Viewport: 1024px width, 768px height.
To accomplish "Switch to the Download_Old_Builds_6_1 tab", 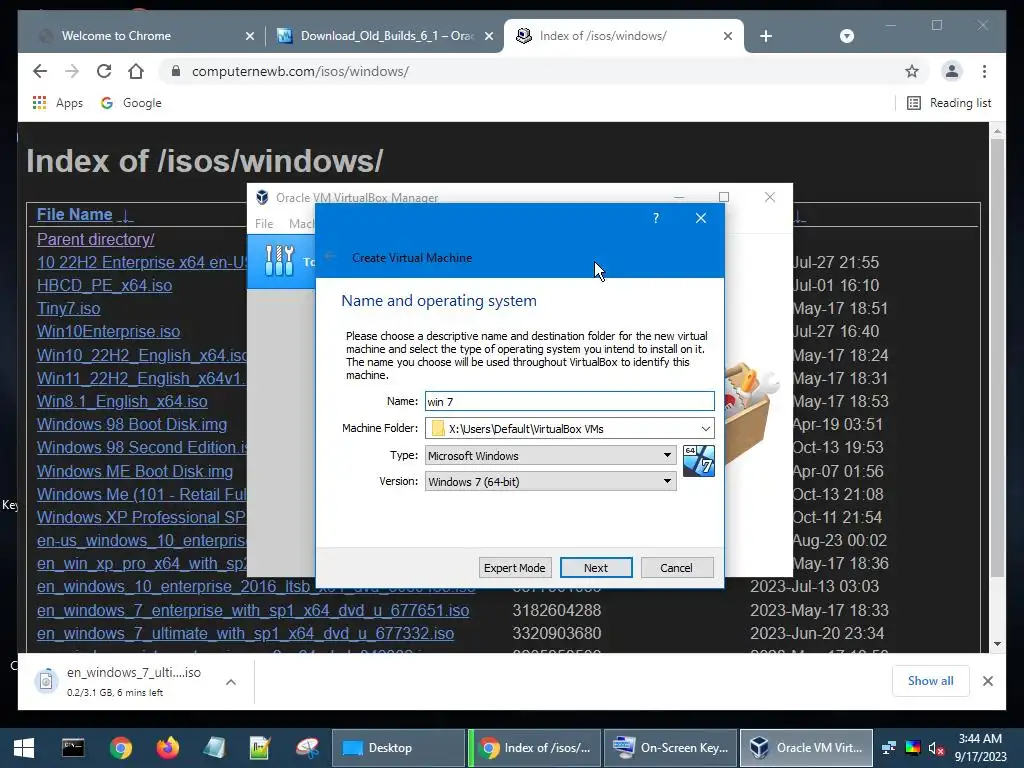I will point(384,36).
